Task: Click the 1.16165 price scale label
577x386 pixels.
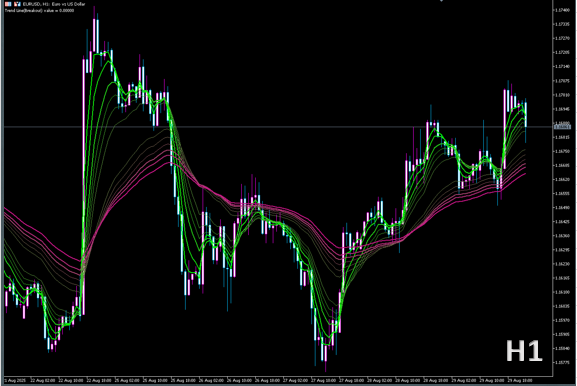Action: pyautogui.click(x=562, y=278)
